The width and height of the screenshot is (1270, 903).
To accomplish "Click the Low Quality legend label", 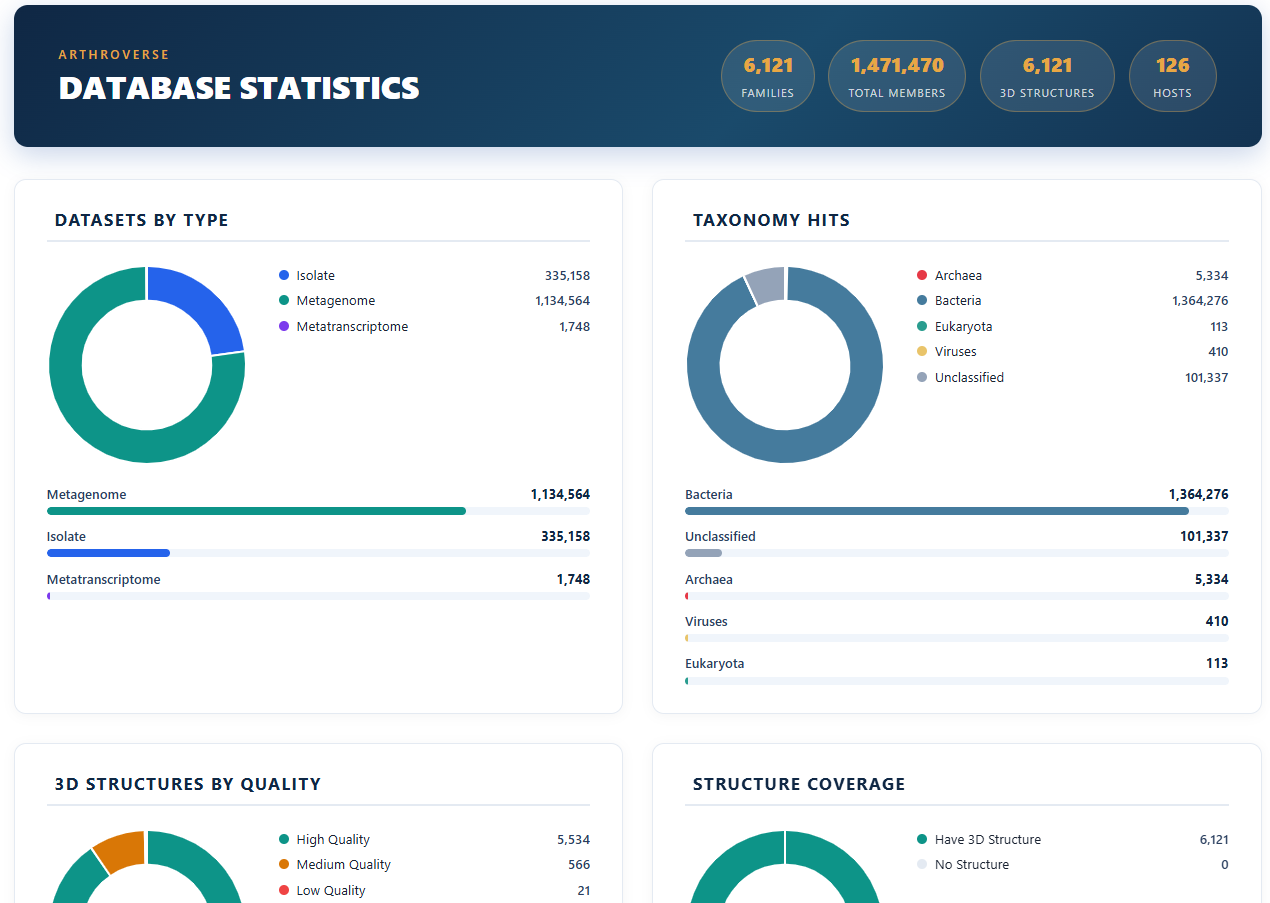I will (331, 890).
